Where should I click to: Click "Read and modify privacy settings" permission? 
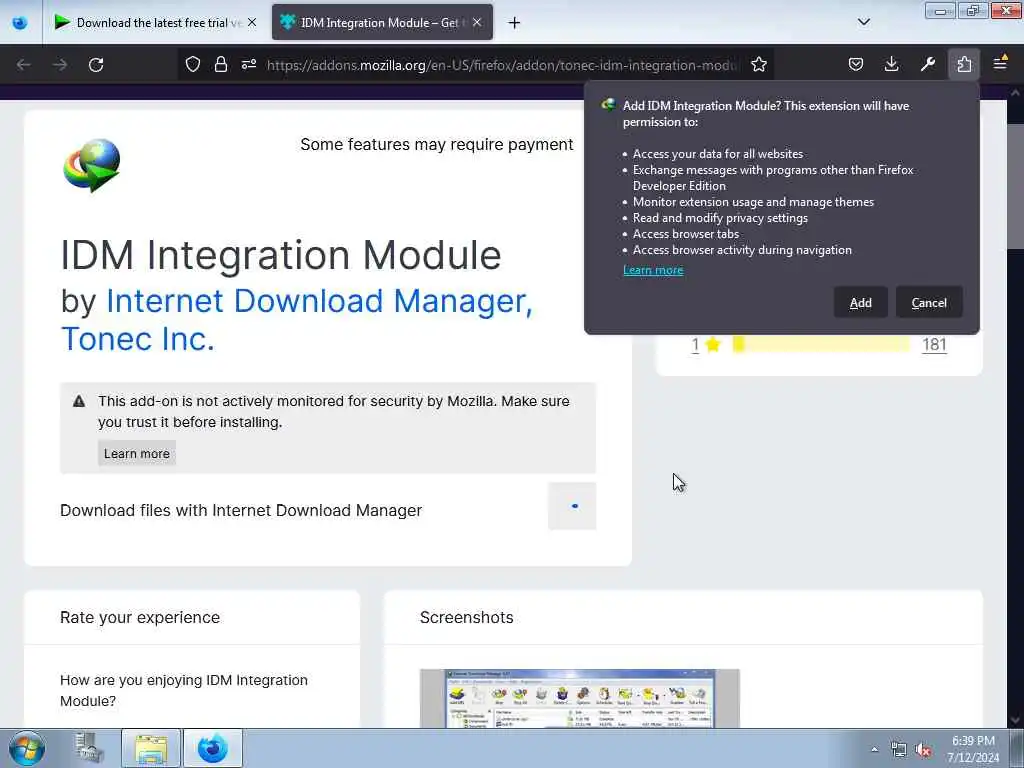(x=720, y=218)
